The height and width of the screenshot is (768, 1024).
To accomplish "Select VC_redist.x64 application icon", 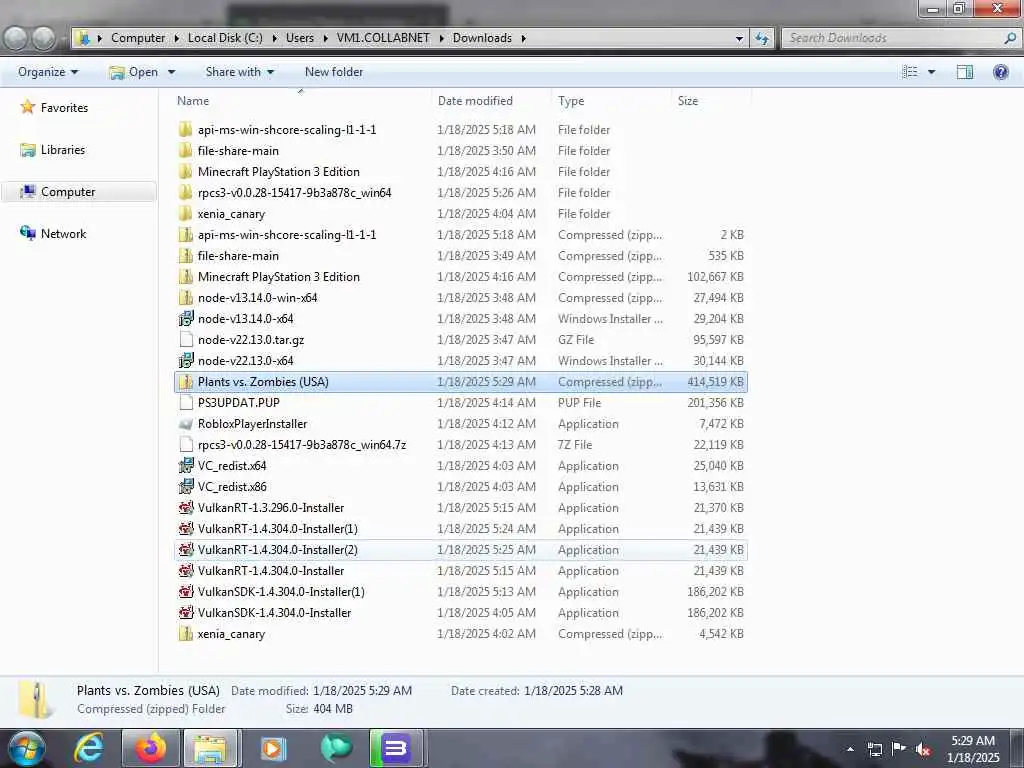I will tap(186, 466).
